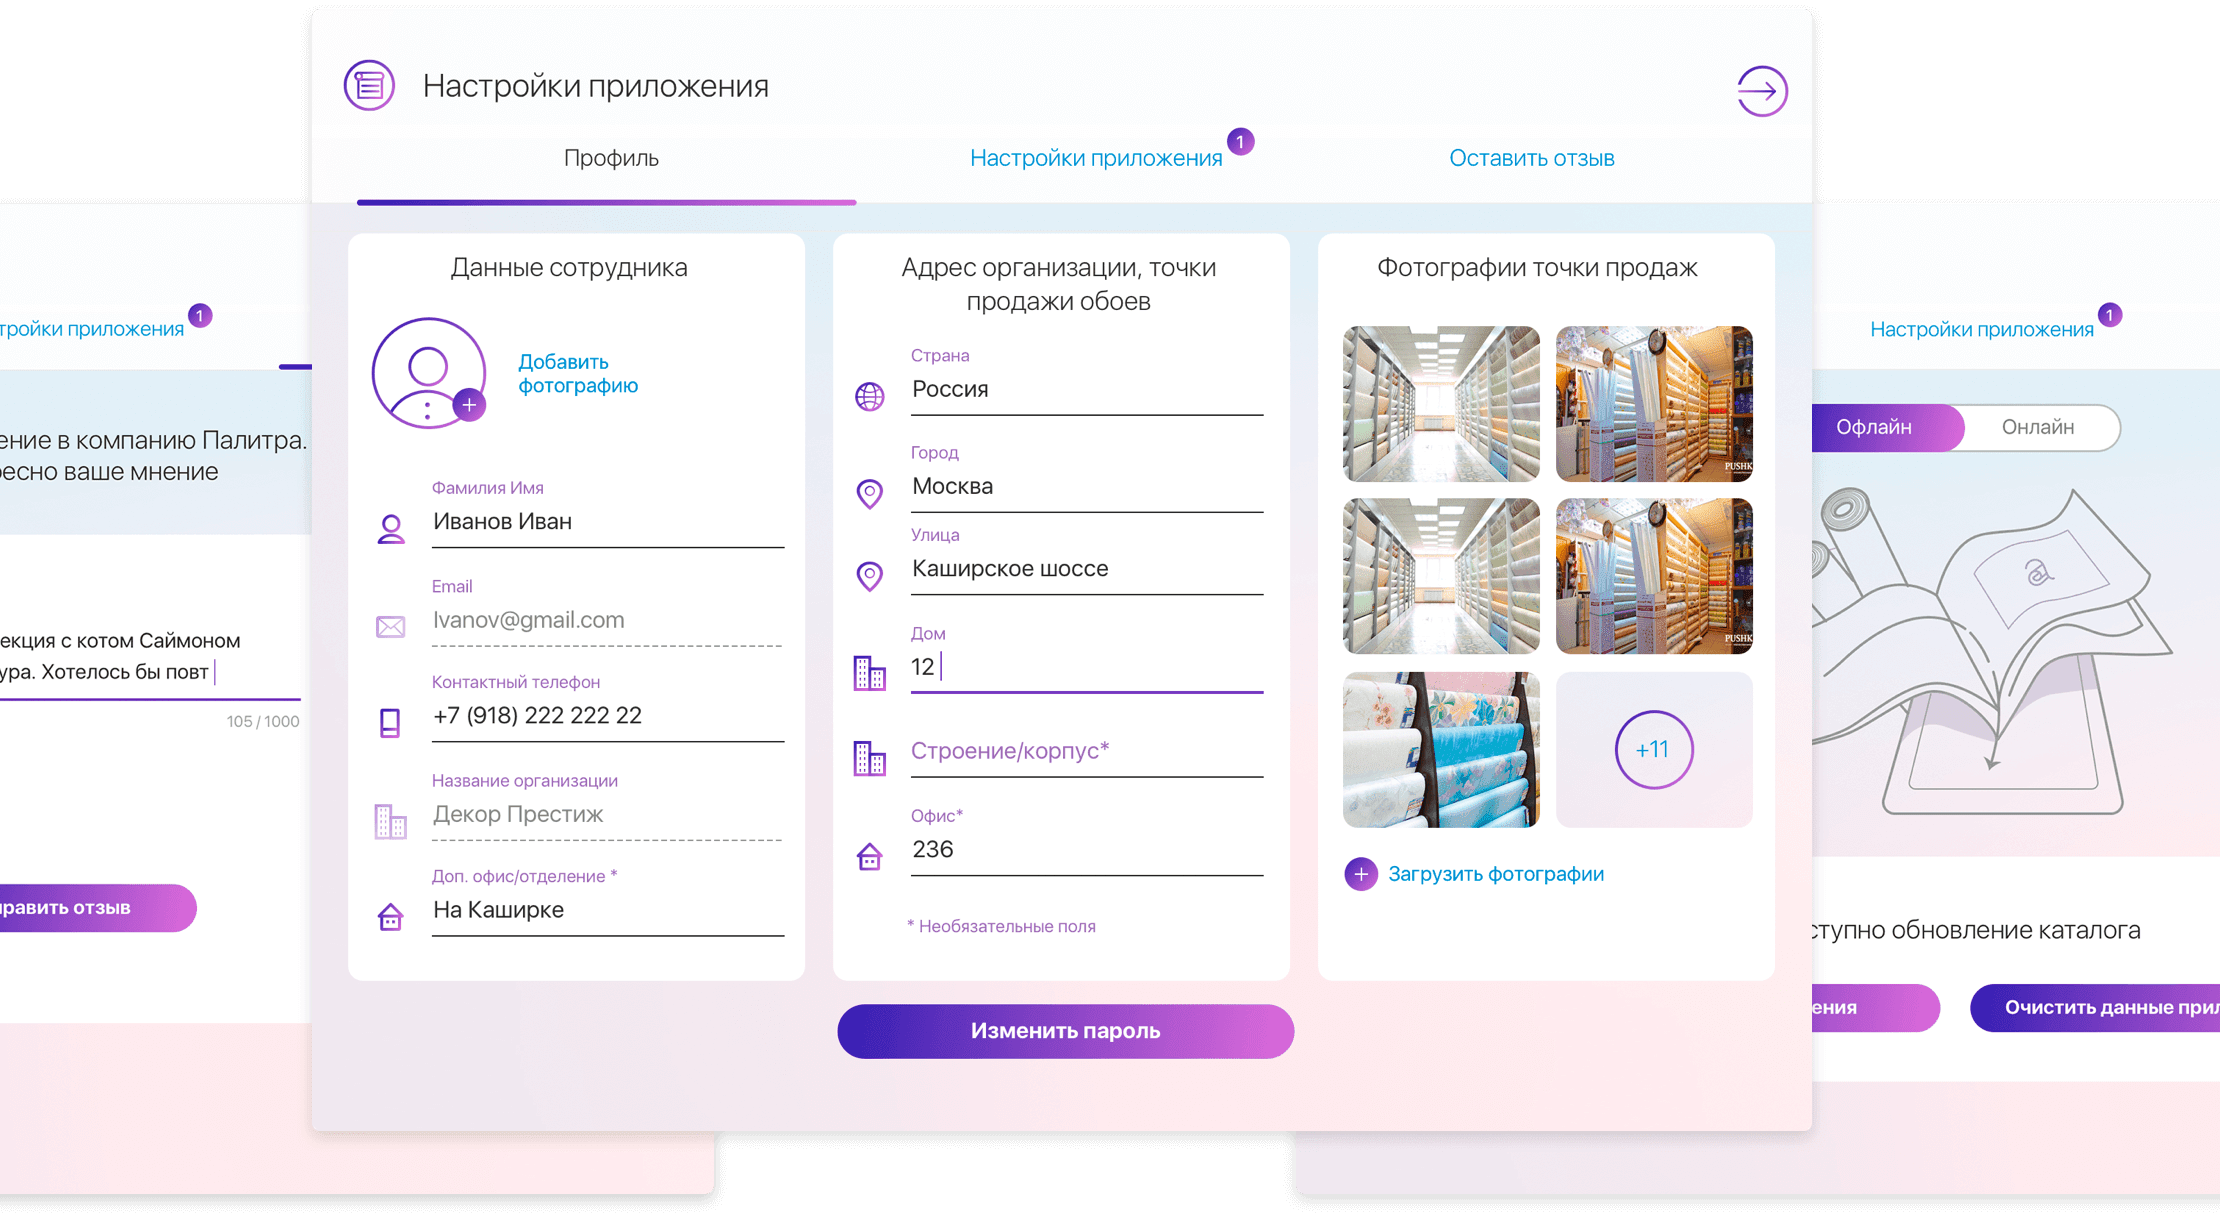This screenshot has height=1215, width=2220.
Task: Click the 105 / 1000 character counter text
Action: click(x=263, y=721)
